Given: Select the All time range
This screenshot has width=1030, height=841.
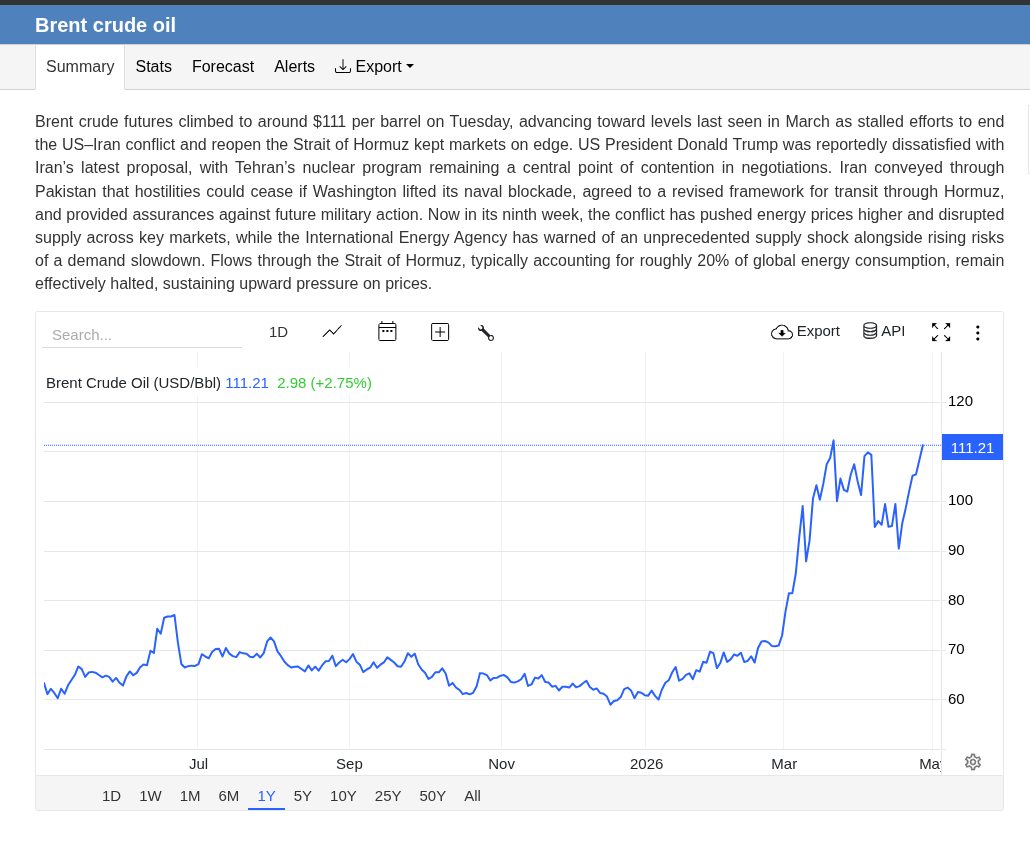Looking at the screenshot, I should point(472,796).
